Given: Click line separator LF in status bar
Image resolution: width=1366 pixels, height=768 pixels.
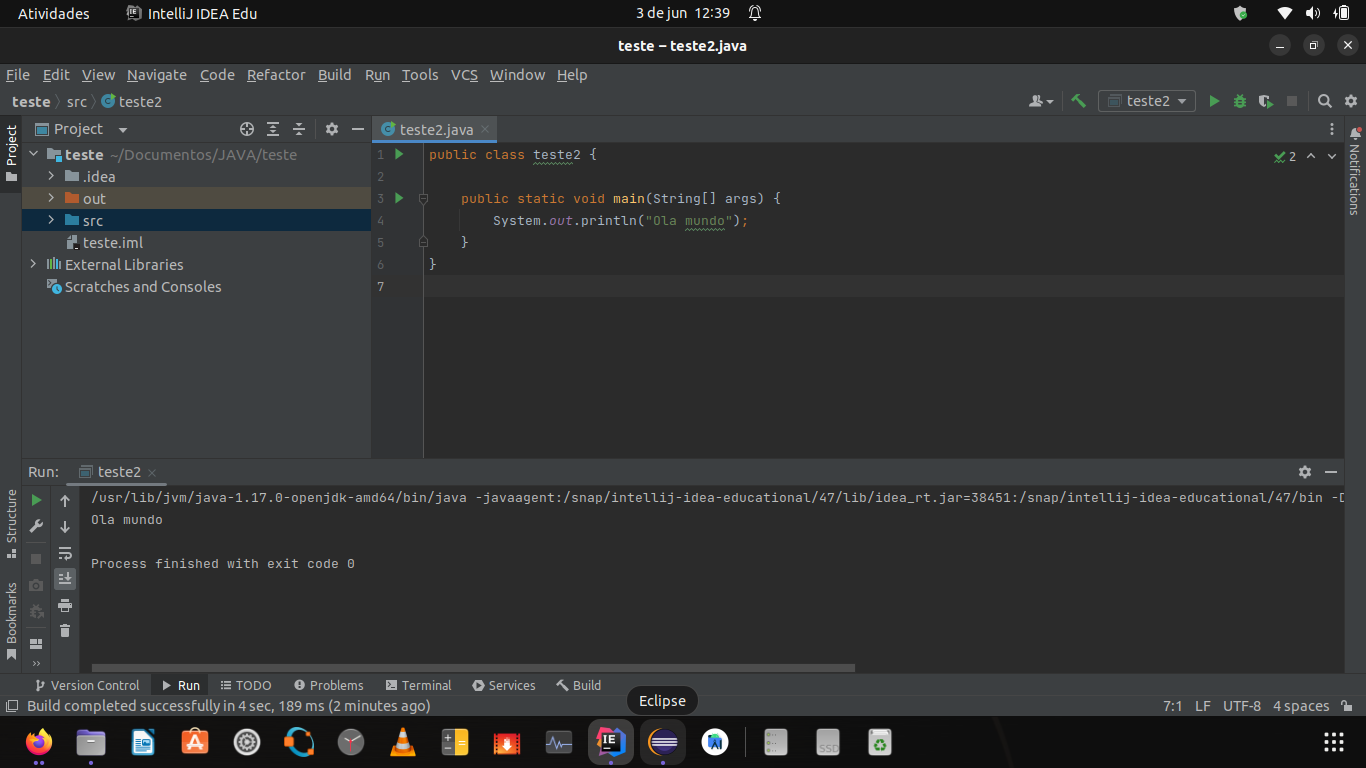Looking at the screenshot, I should coord(1203,706).
